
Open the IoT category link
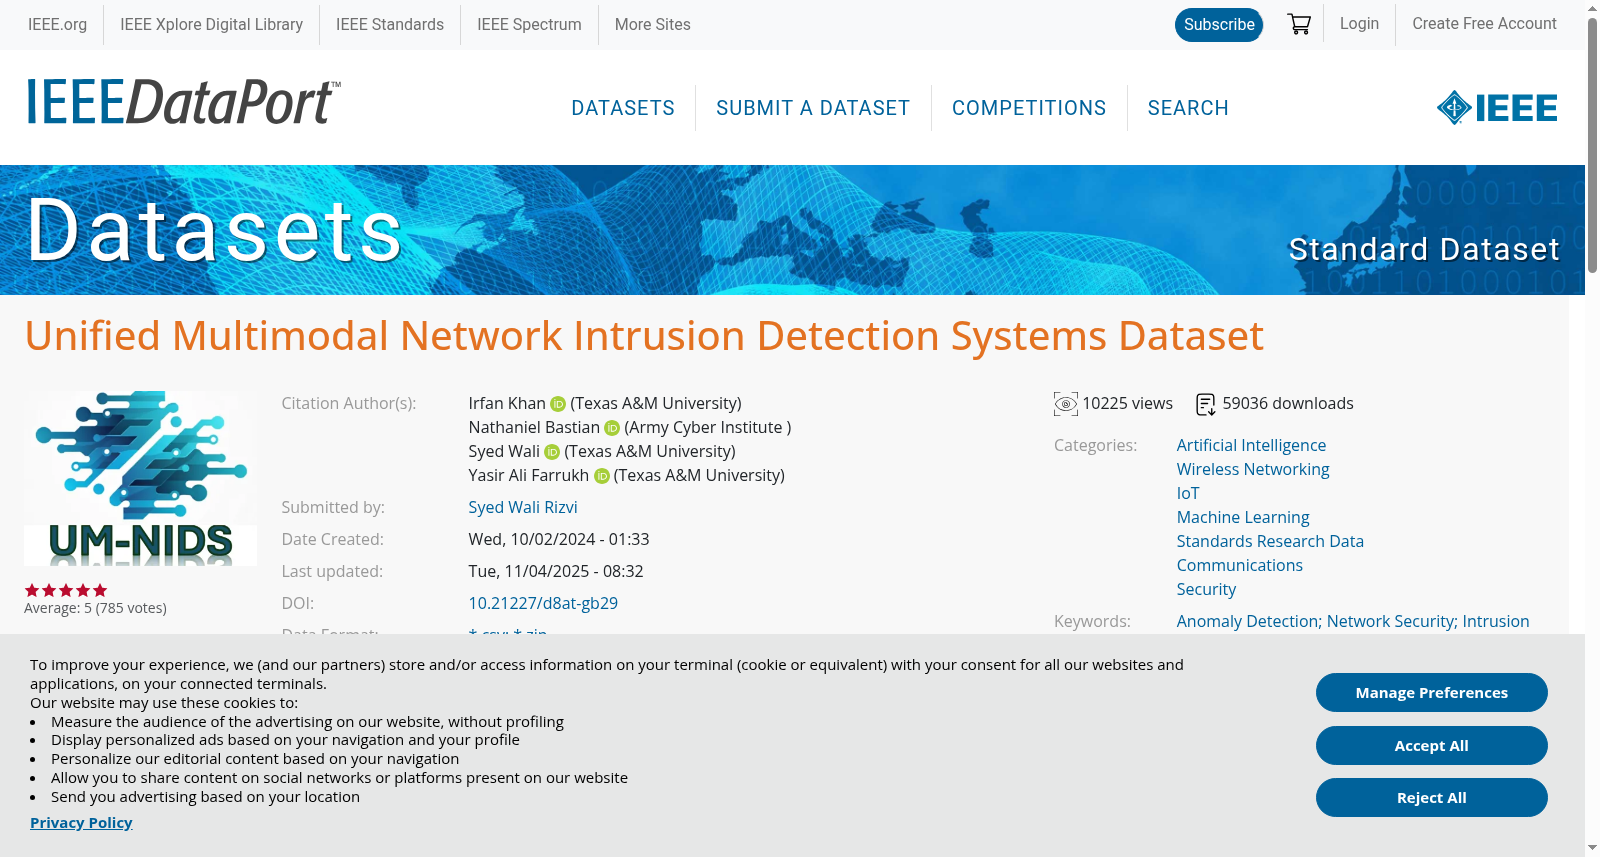(x=1188, y=493)
